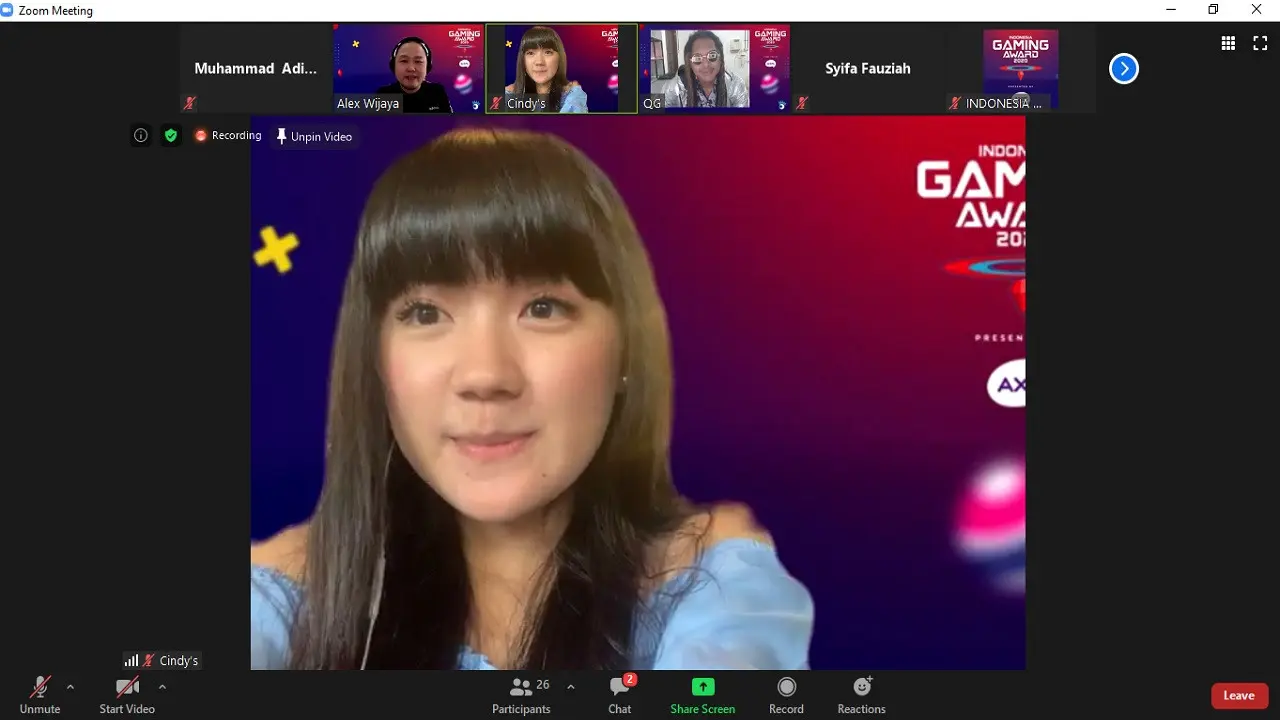Select Muhammad Adi participant tile
Screen dimensions: 1280x720
coord(256,68)
